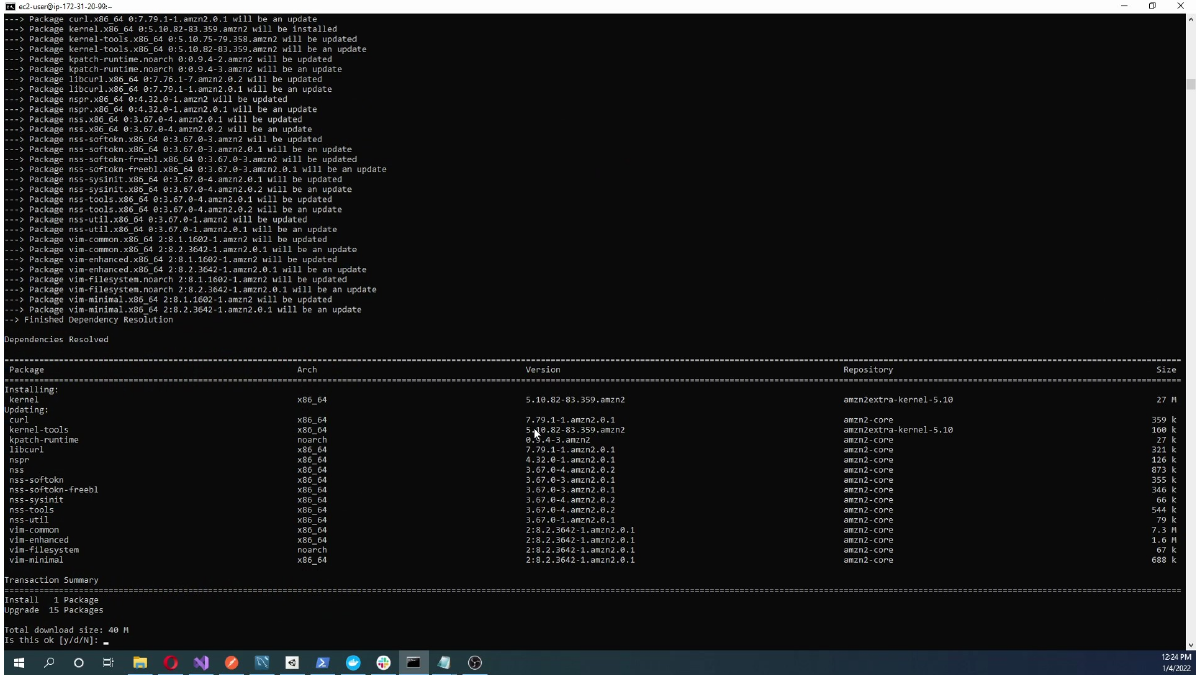The image size is (1201, 675).
Task: Click the "vim-minimal" package name in table
Action: [37, 559]
